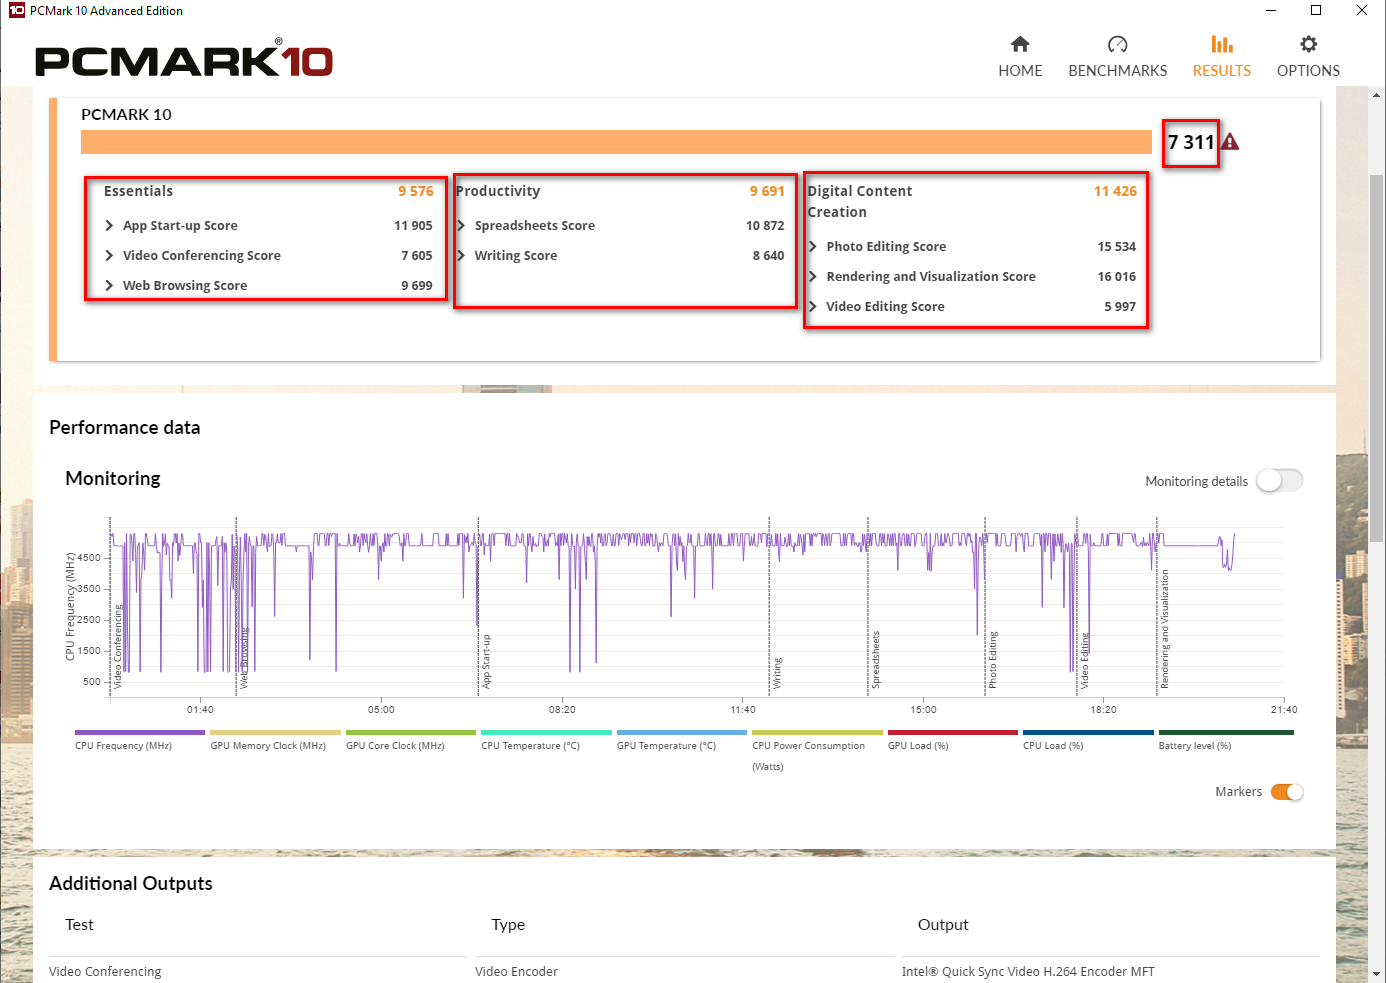Click the orange PCMARK 10 score bar
The height and width of the screenshot is (983, 1386).
616,142
